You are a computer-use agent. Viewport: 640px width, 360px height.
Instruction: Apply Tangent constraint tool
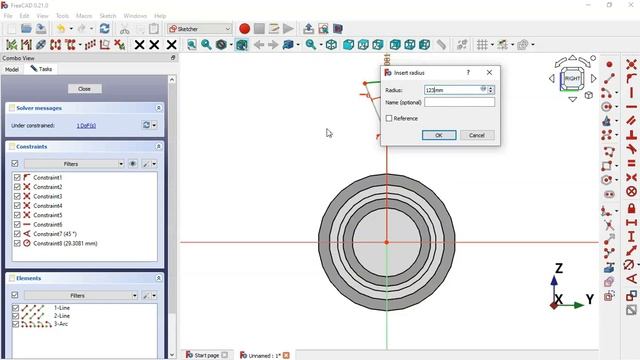point(631,149)
